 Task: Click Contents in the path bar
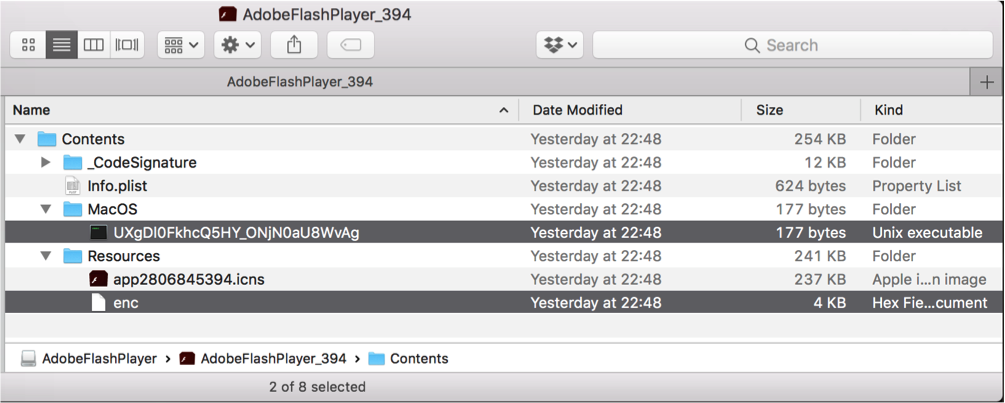pyautogui.click(x=408, y=358)
